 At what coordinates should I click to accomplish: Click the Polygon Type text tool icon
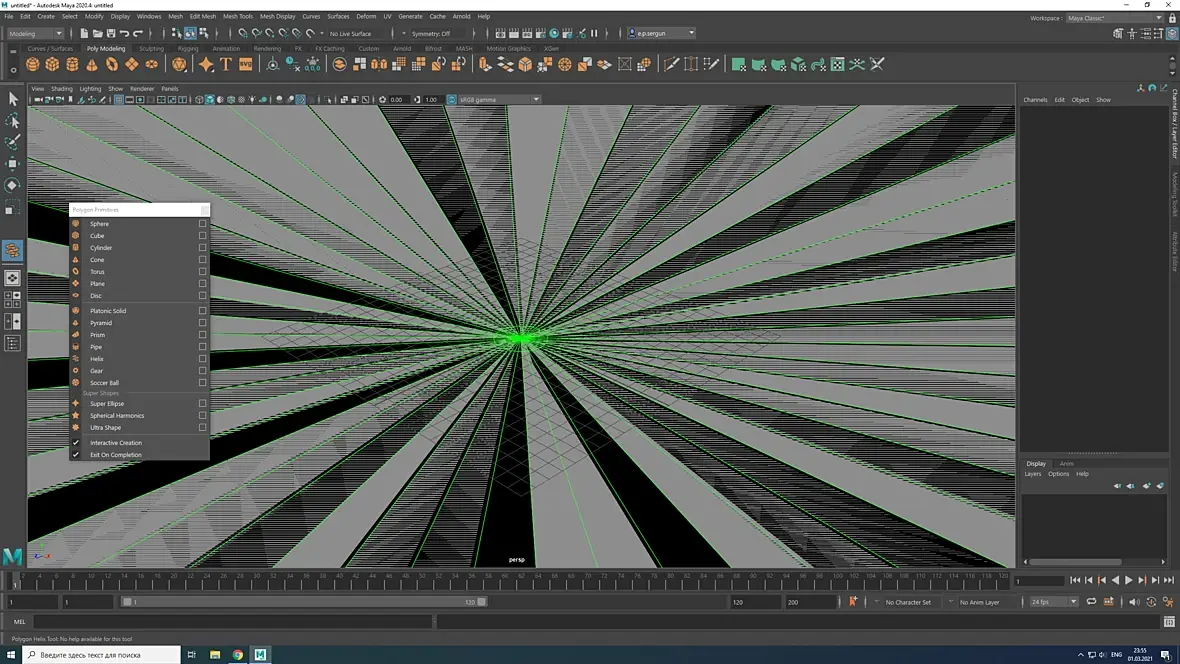[226, 64]
